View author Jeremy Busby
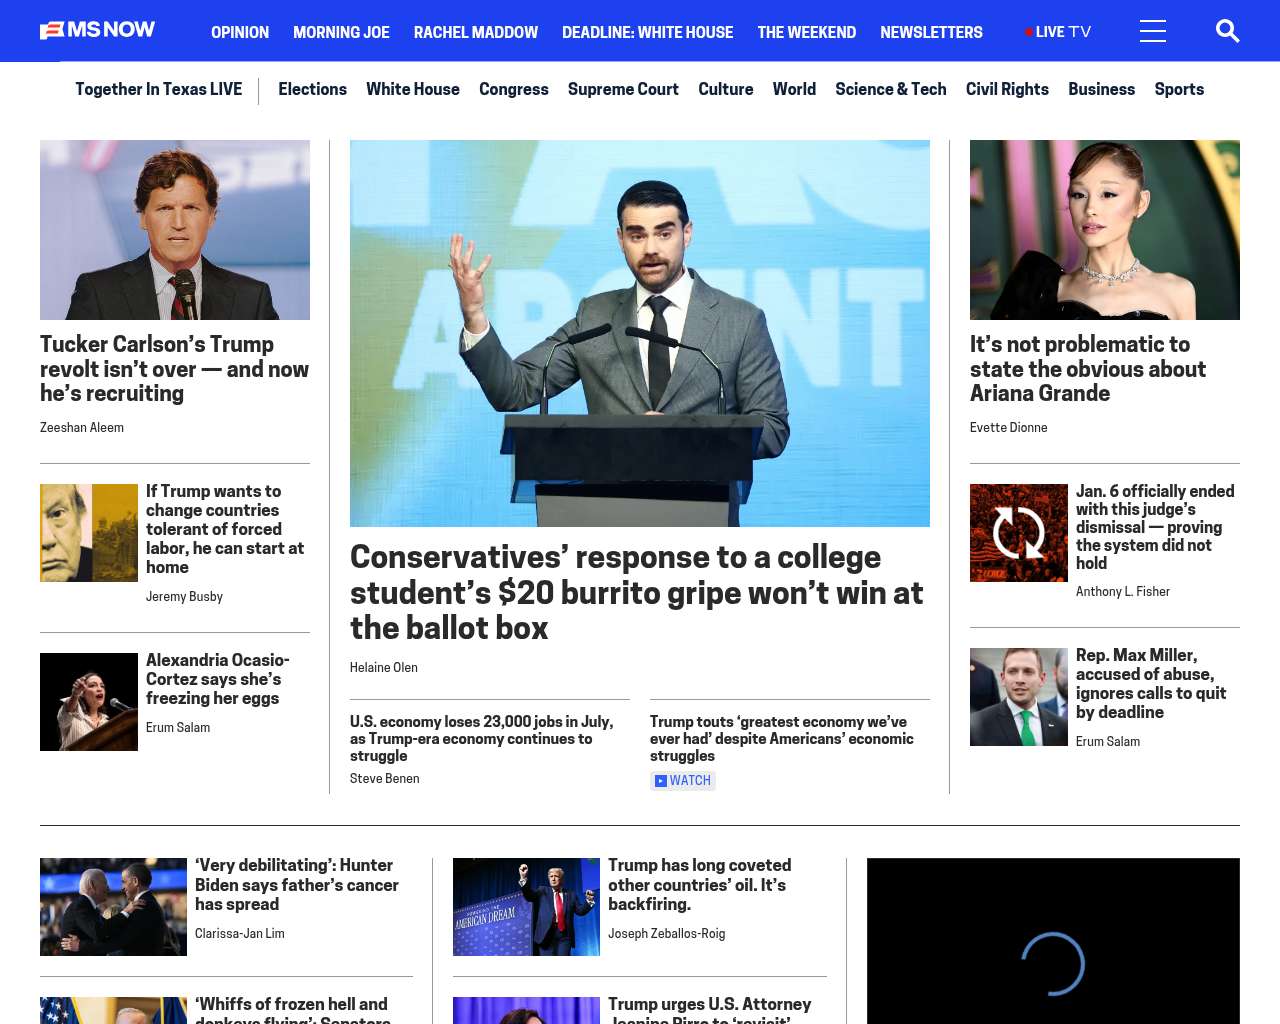 click(184, 597)
